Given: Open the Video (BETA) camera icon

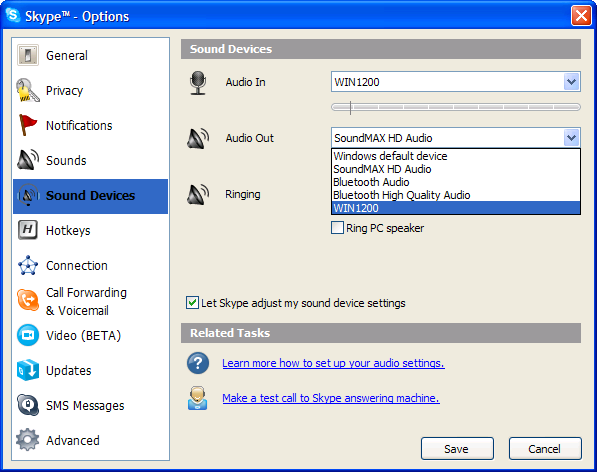Looking at the screenshot, I should [x=28, y=335].
